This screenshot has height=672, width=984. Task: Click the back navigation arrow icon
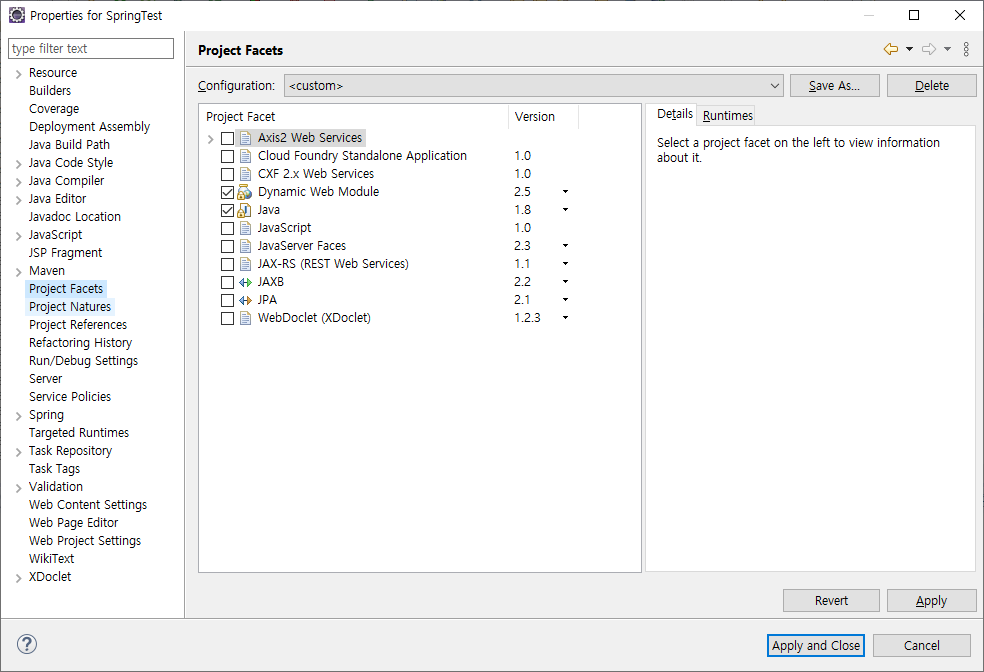890,49
